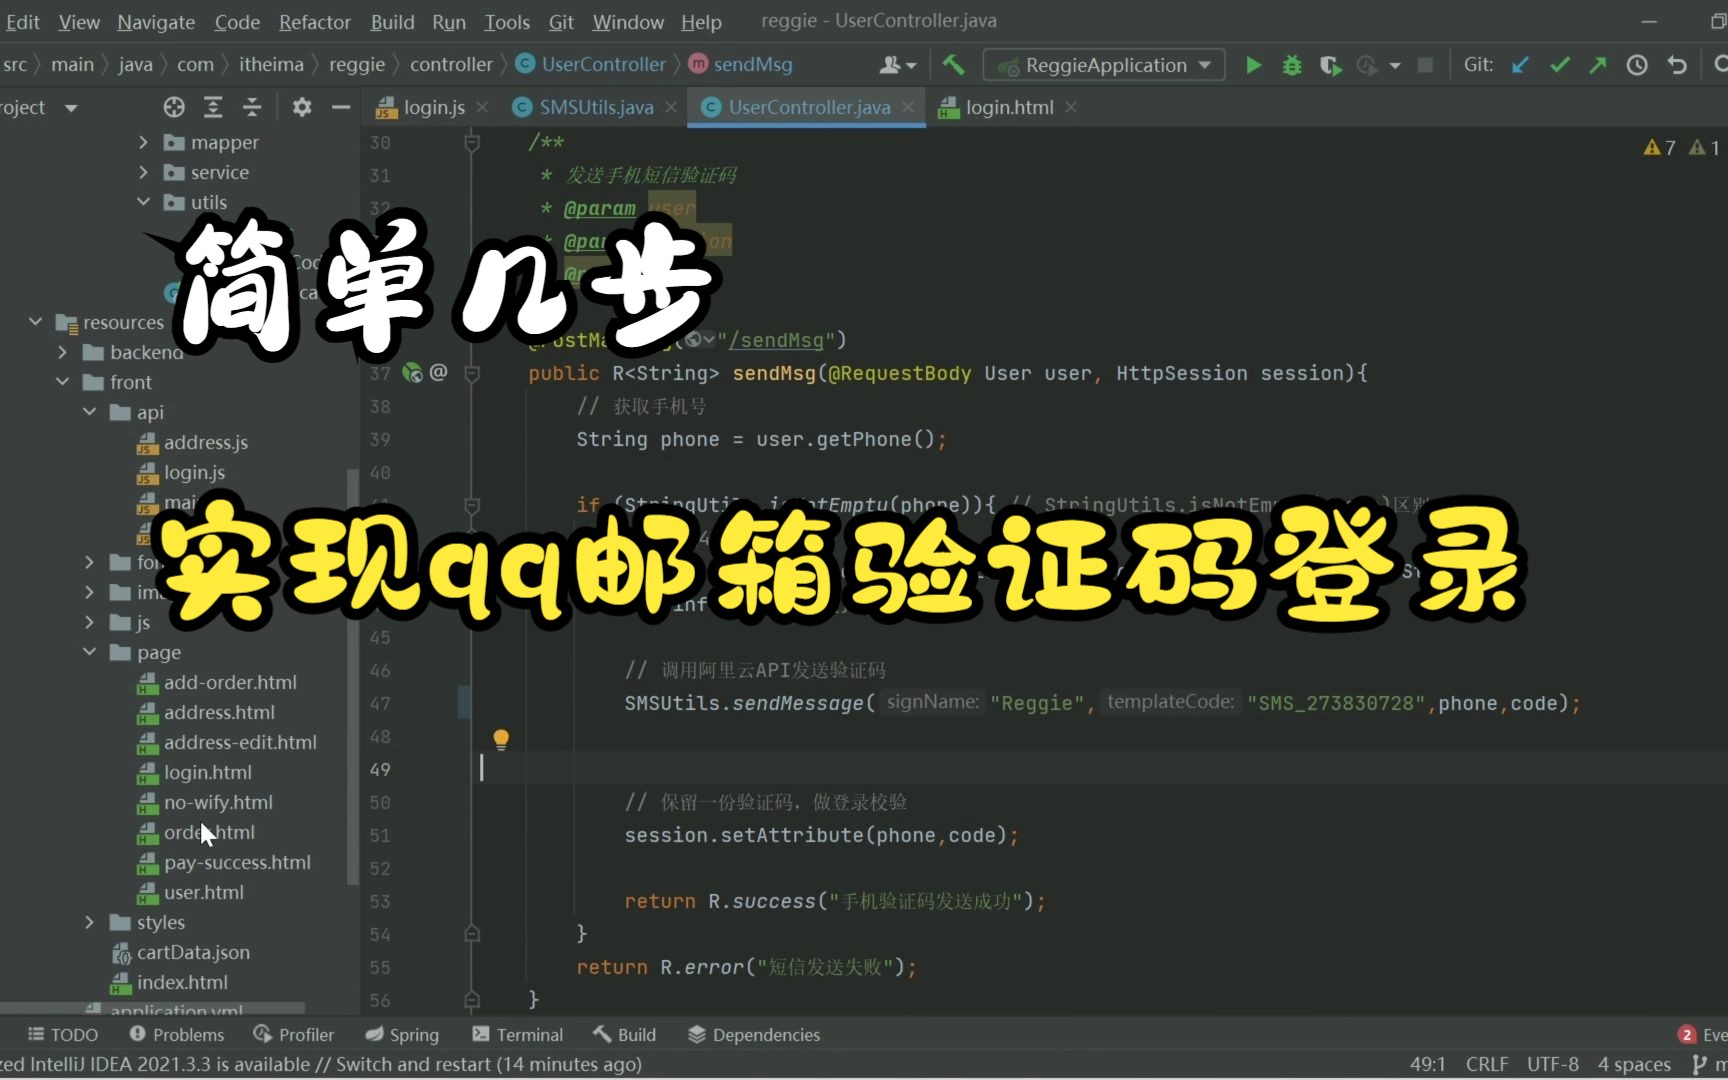This screenshot has width=1728, height=1080.
Task: Click UTF-8 encoding in status bar
Action: click(1553, 1064)
